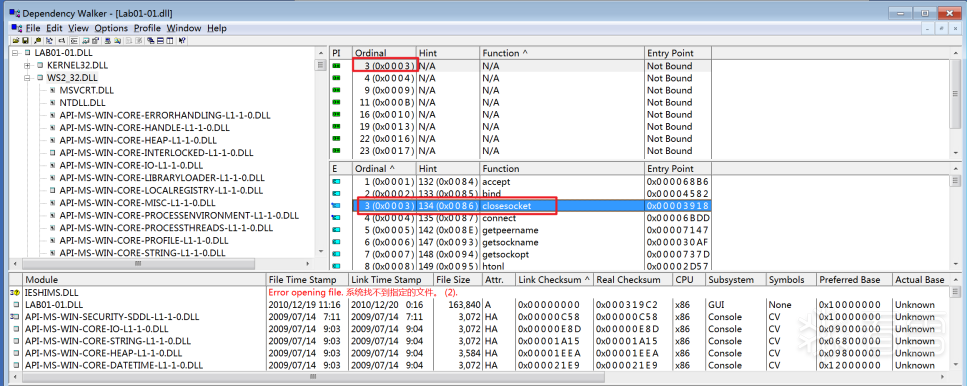Click the Tile Vertically toolbar icon
This screenshot has width=968, height=386.
pyautogui.click(x=169, y=40)
